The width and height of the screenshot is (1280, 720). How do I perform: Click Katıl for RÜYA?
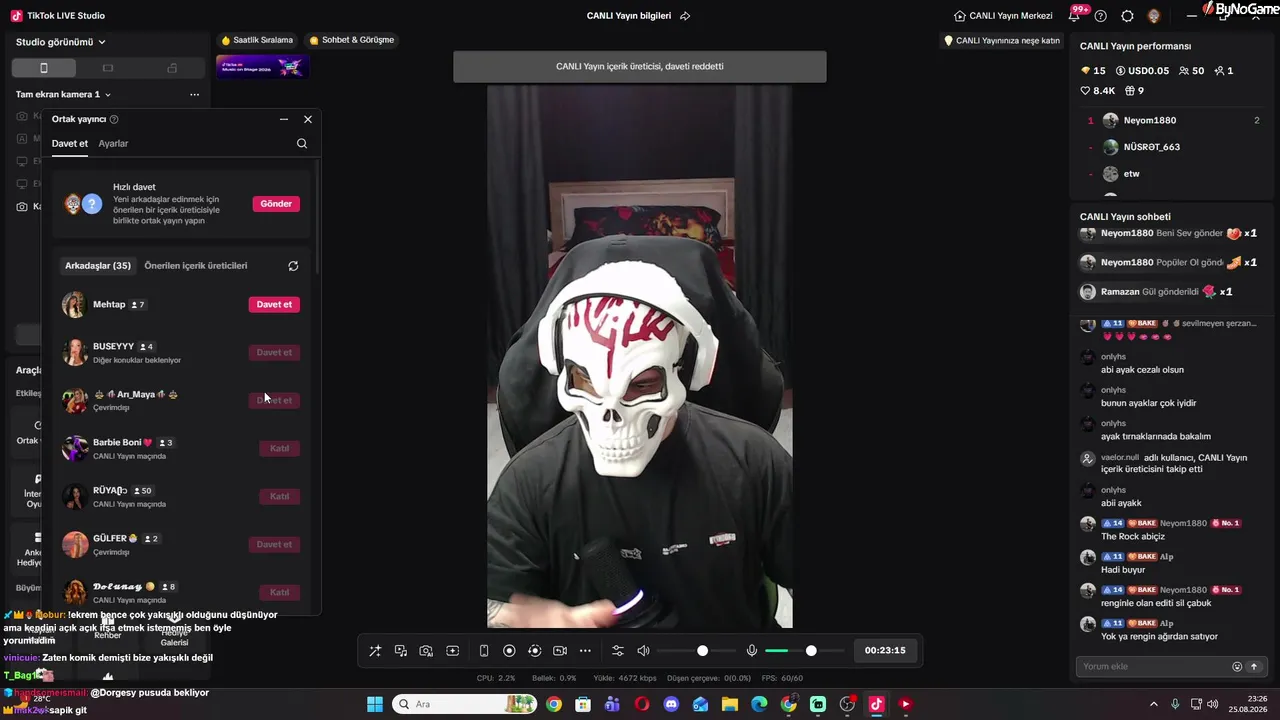point(279,496)
